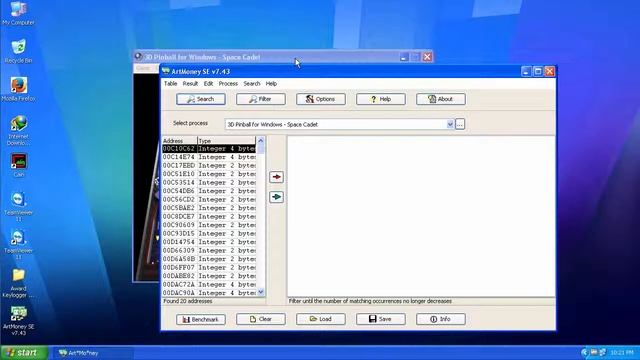640x360 pixels.
Task: Click the ellipsis button beside process dropdown
Action: pos(460,124)
